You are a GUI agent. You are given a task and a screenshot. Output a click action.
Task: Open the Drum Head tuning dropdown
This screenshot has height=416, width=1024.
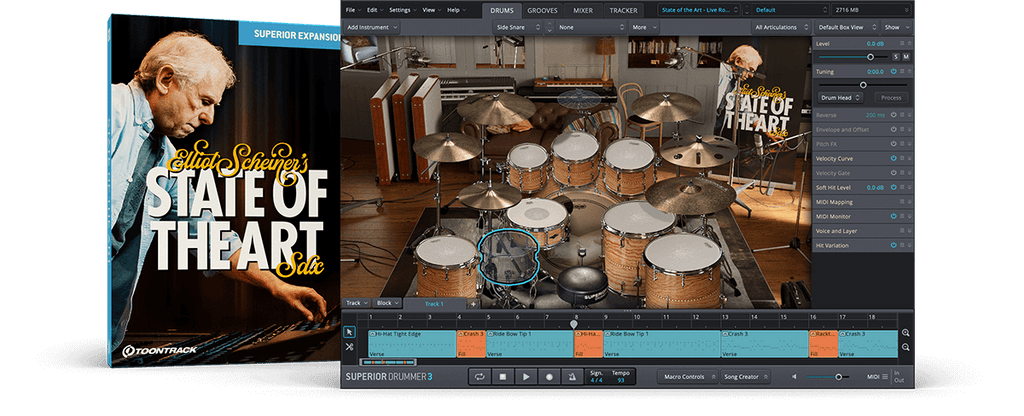(x=840, y=97)
